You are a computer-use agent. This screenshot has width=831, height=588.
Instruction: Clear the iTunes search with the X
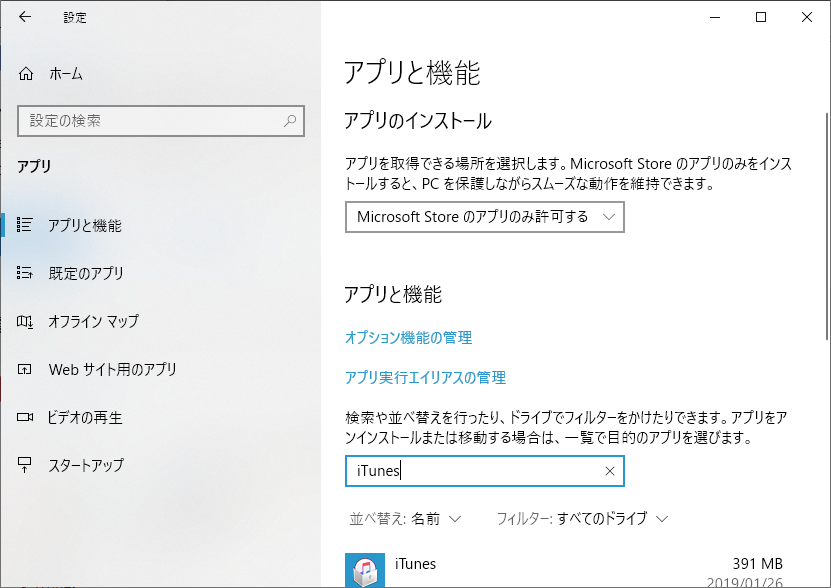[610, 471]
